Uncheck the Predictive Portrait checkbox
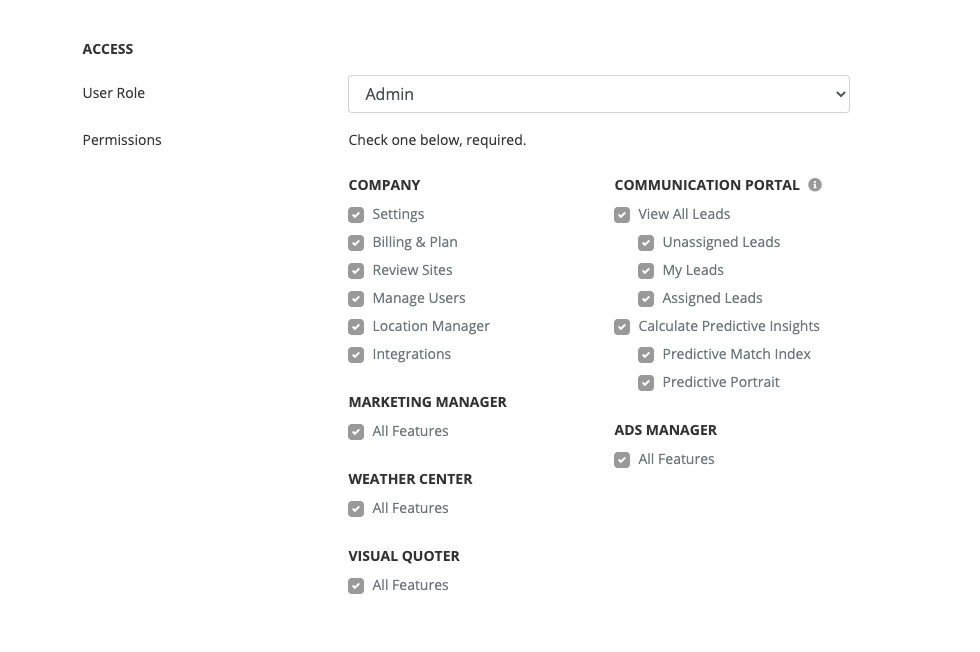Viewport: 980px width, 652px height. click(646, 383)
